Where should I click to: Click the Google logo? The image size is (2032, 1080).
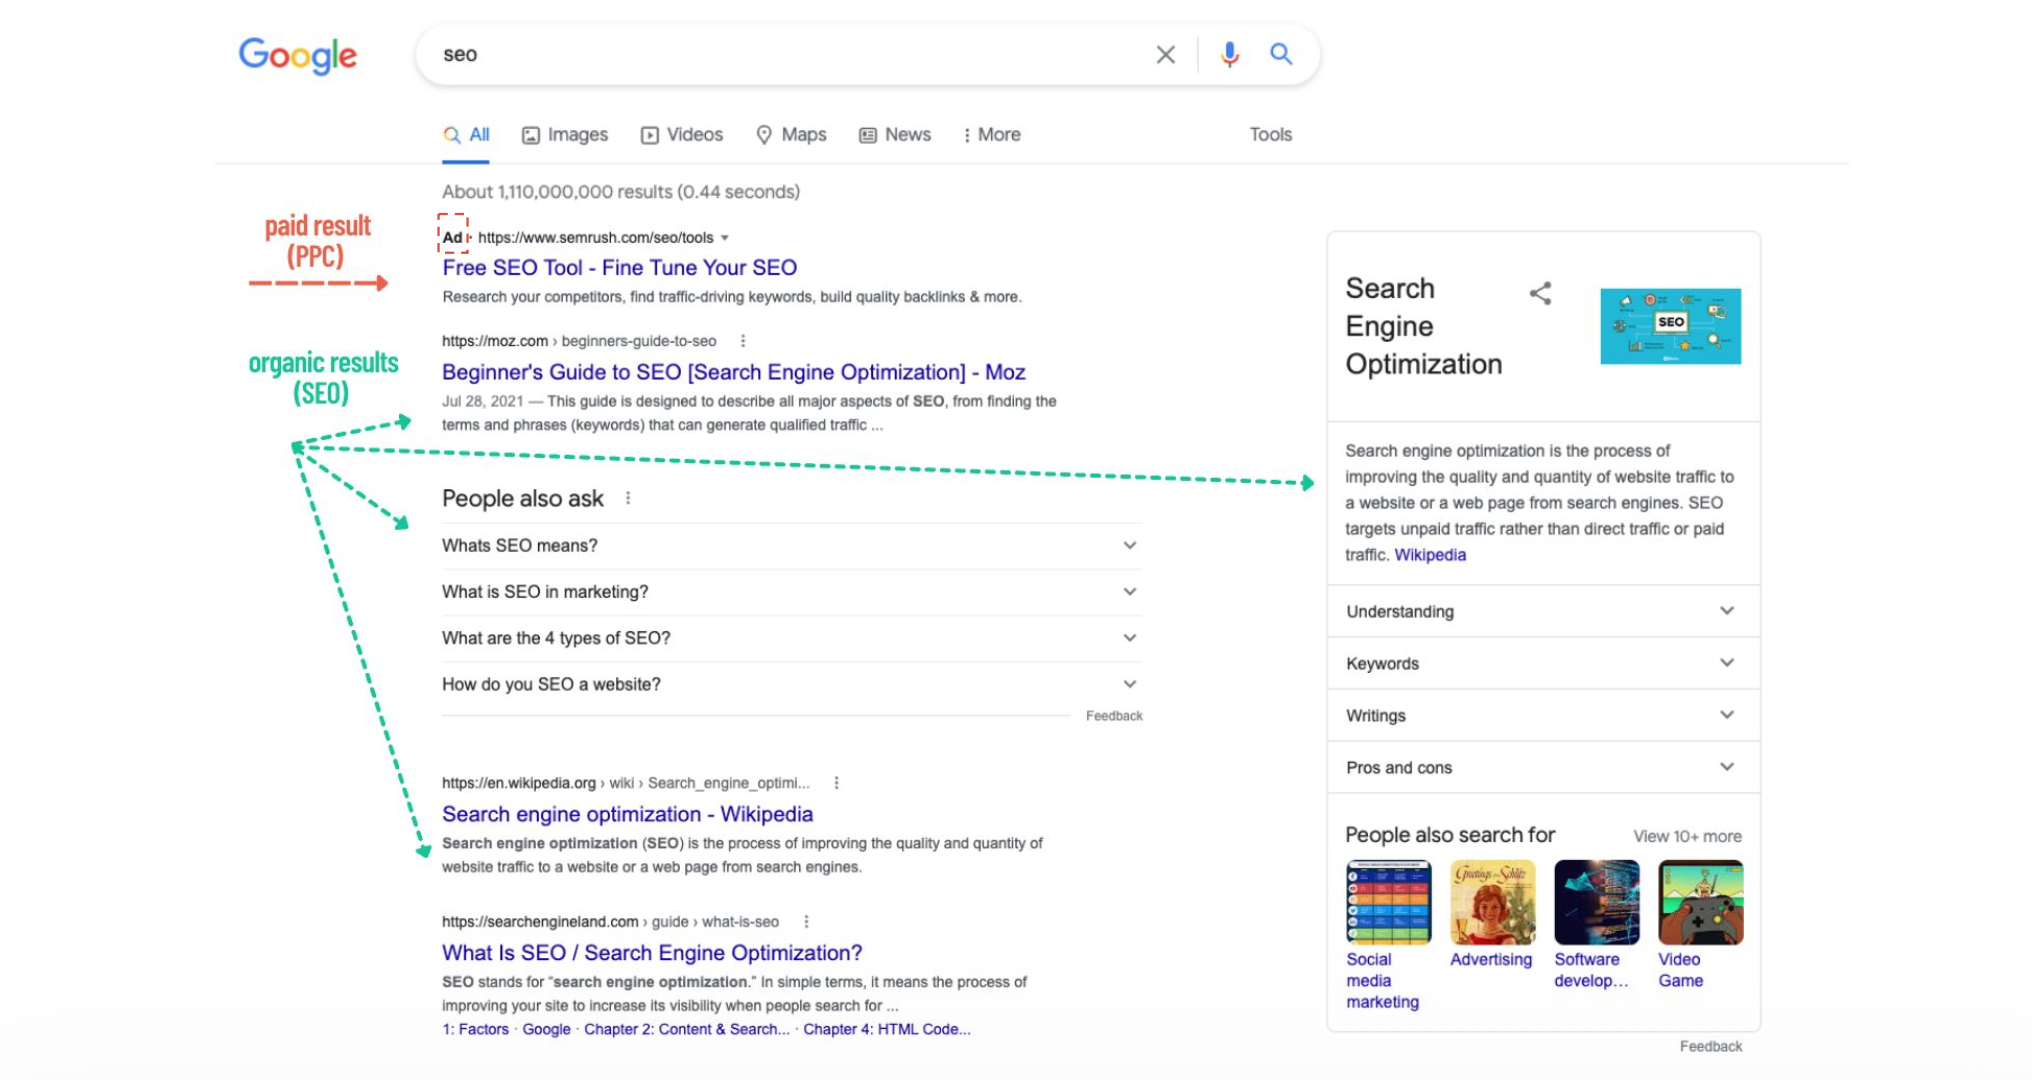(297, 56)
